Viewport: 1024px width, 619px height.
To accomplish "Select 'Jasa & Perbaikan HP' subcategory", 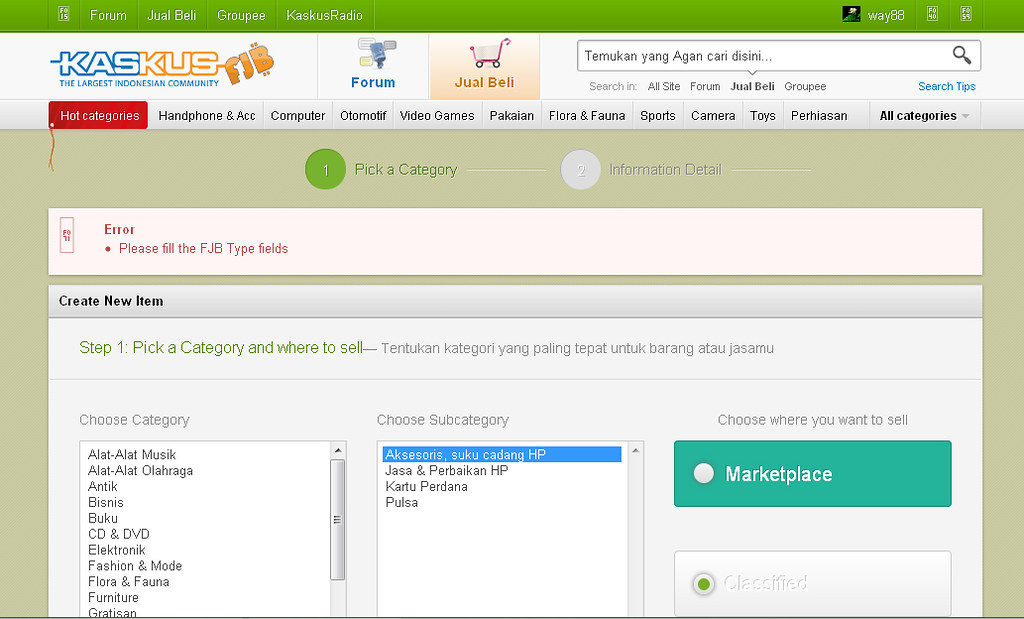I will [x=447, y=470].
